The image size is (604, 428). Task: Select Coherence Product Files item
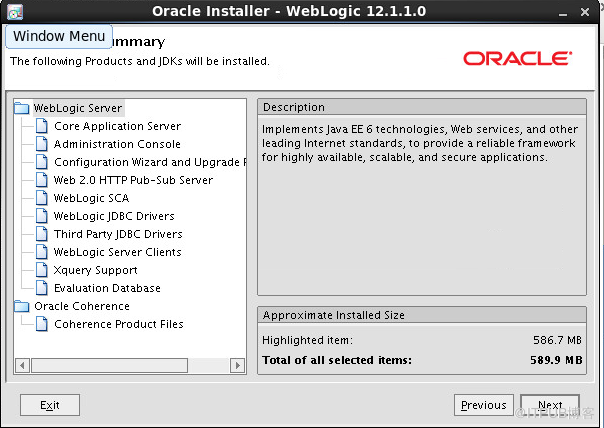119,324
